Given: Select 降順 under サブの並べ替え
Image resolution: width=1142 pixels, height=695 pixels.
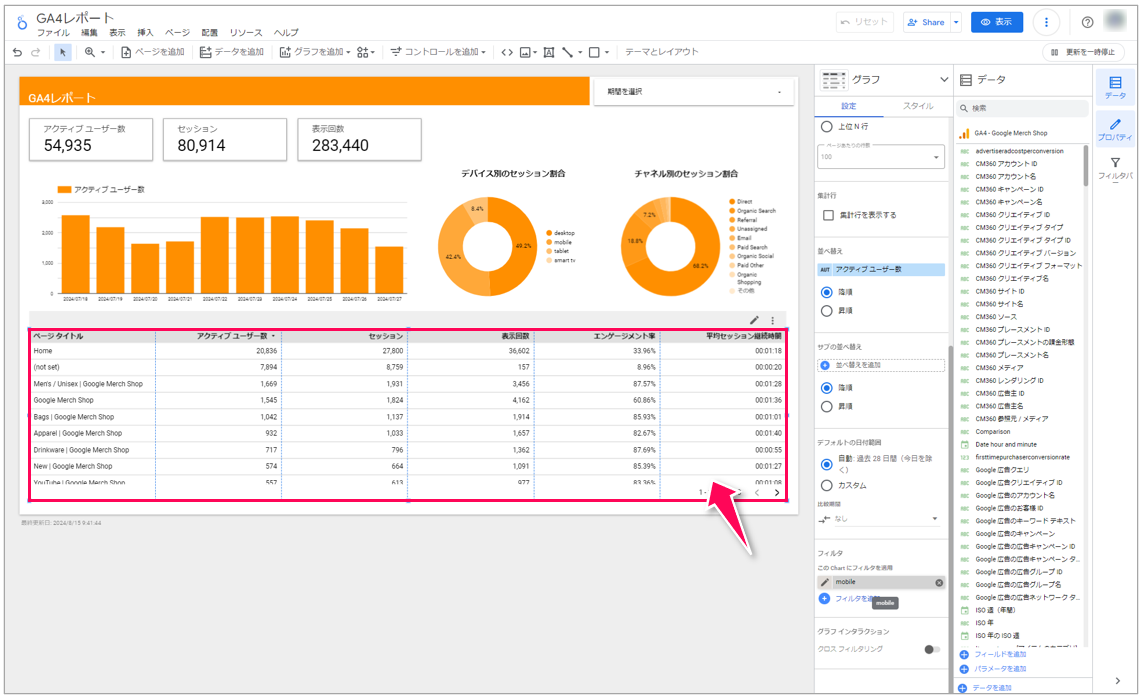Looking at the screenshot, I should 827,388.
